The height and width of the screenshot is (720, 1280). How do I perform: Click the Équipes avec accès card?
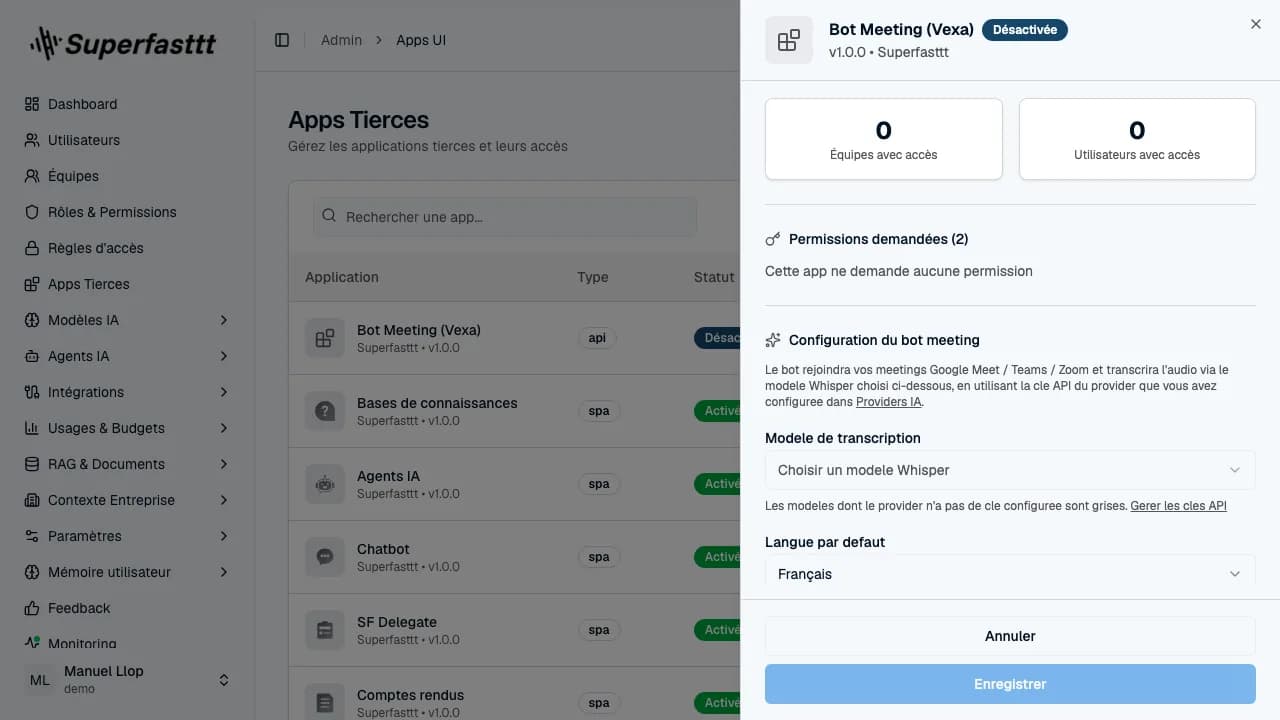(x=884, y=139)
